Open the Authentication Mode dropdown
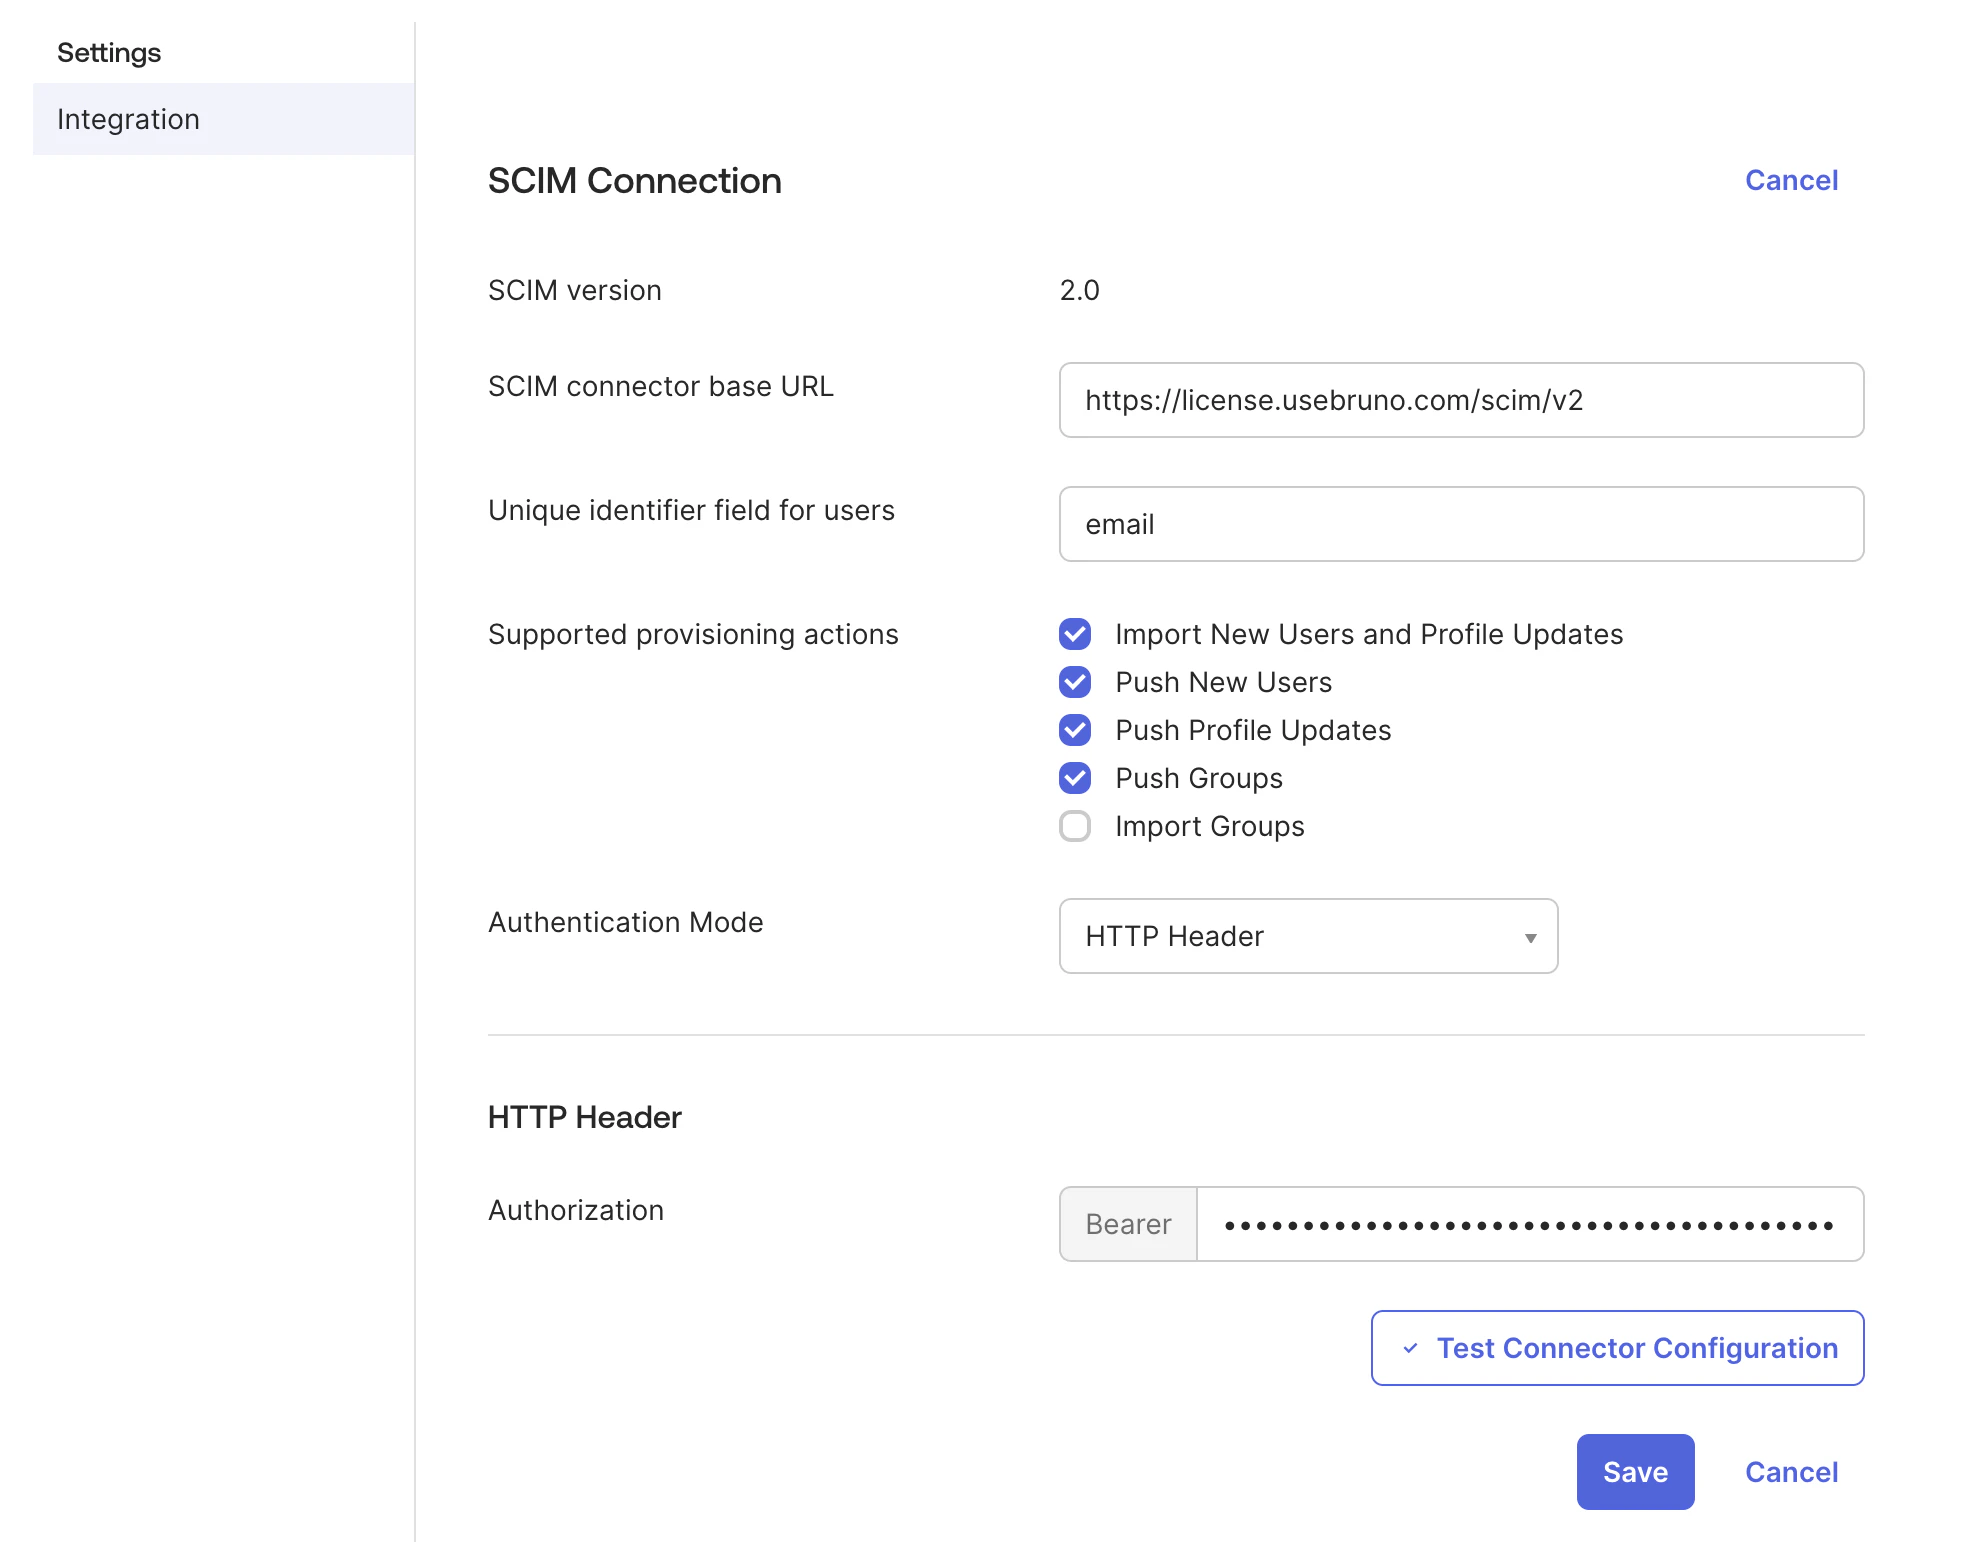The image size is (1970, 1542). tap(1306, 936)
